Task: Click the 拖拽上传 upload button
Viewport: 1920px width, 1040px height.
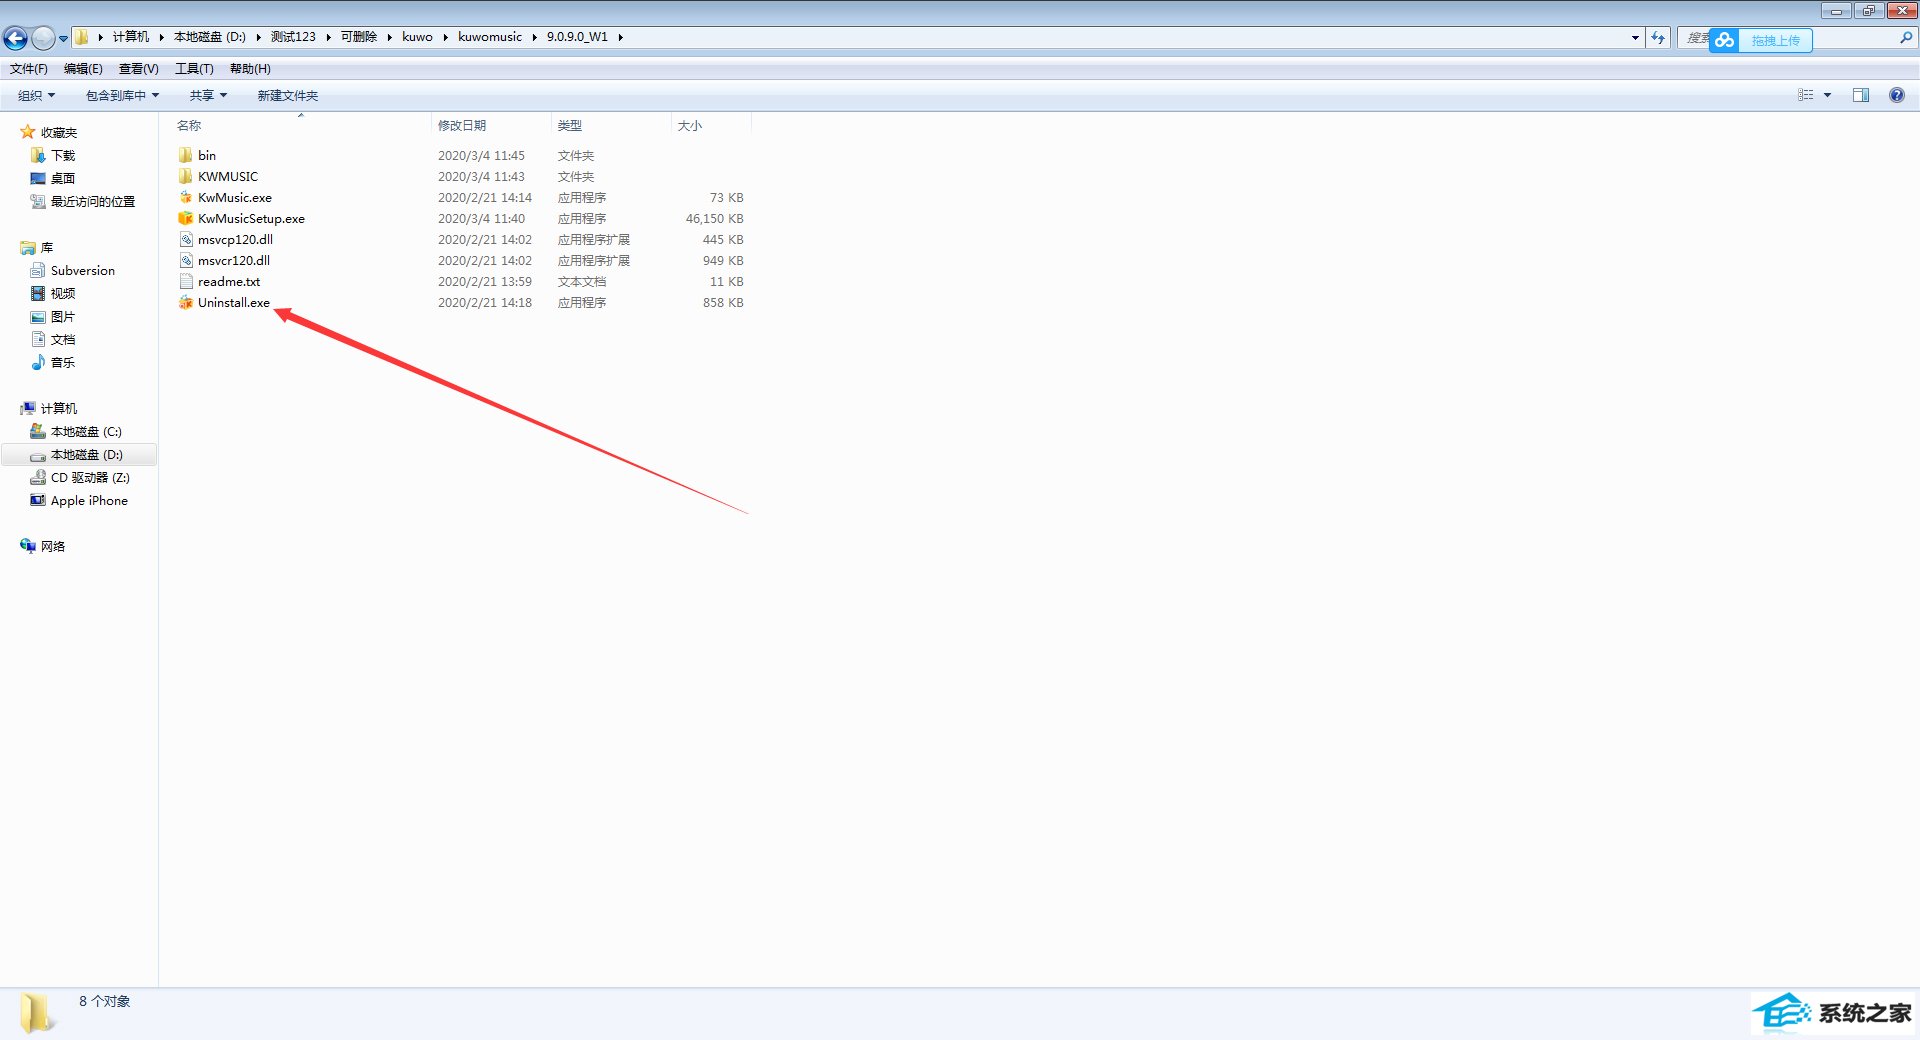Action: point(1775,40)
